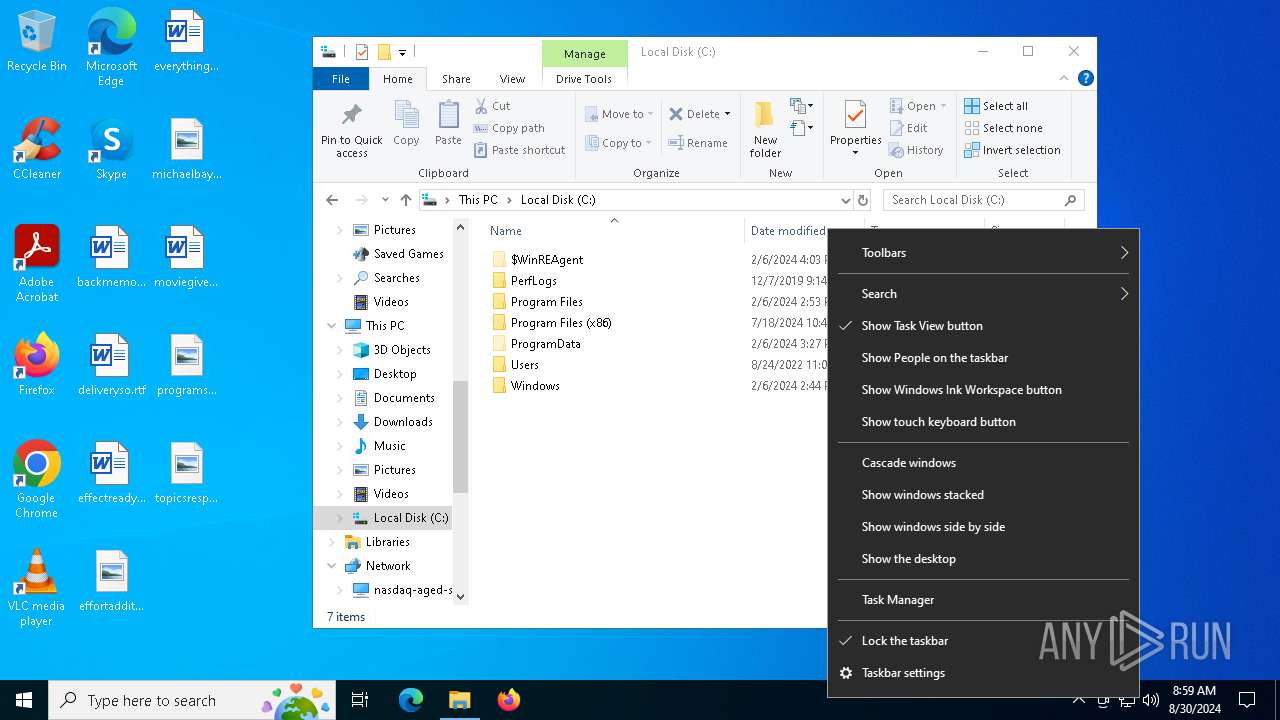Viewport: 1280px width, 720px height.
Task: Open Properties from the ribbon
Action: pos(855,129)
